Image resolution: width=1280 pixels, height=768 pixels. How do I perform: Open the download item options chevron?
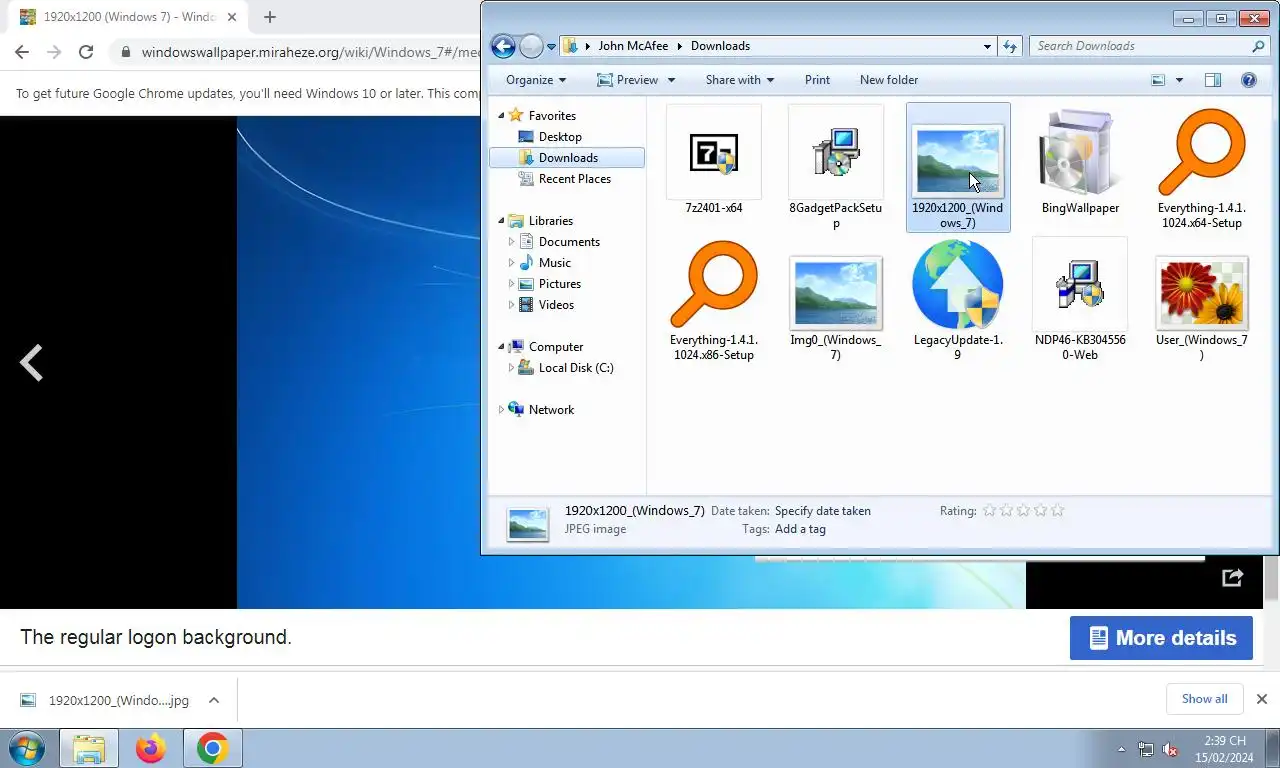[214, 700]
